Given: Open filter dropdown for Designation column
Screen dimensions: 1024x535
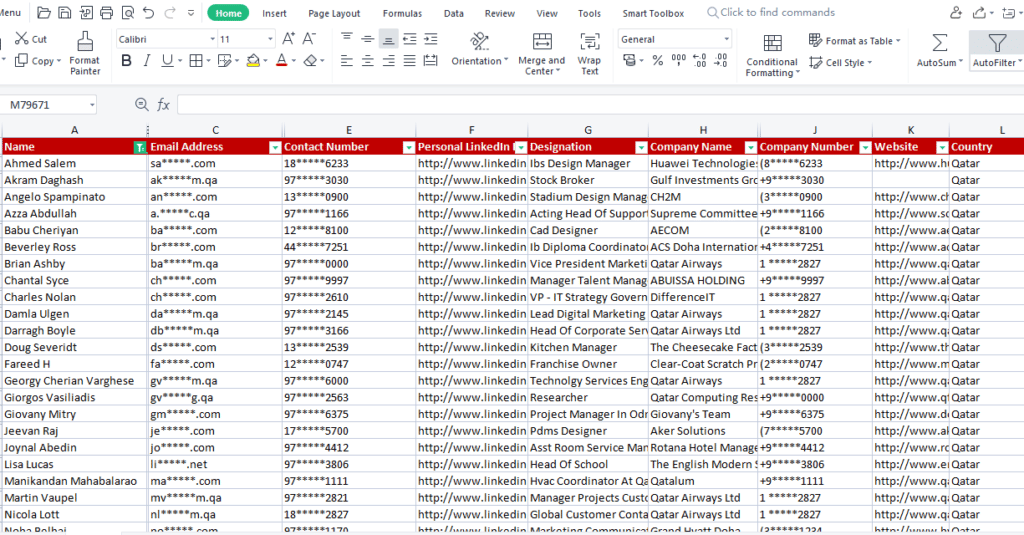Looking at the screenshot, I should [641, 148].
